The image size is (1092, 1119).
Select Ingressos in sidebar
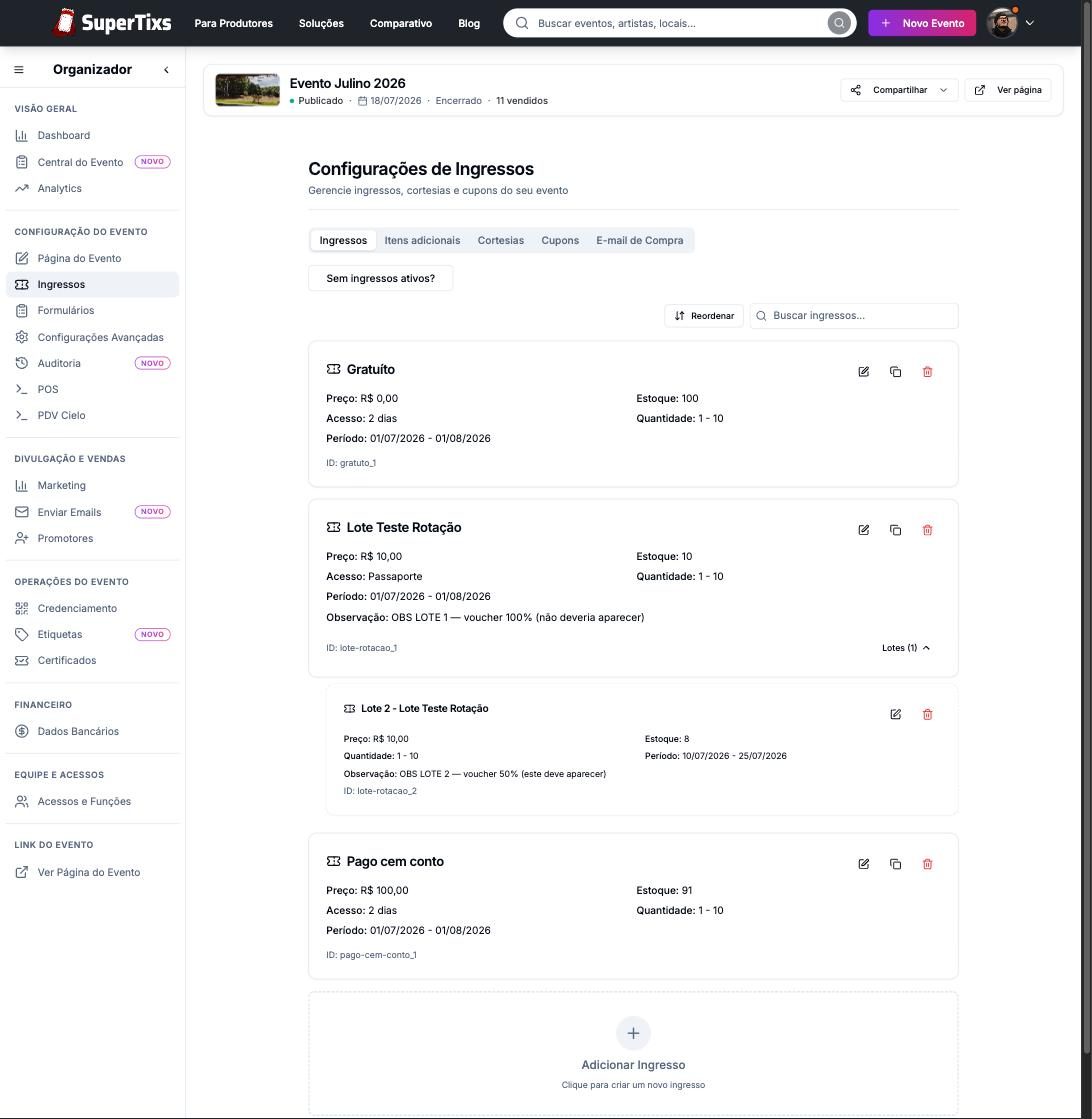(x=92, y=284)
